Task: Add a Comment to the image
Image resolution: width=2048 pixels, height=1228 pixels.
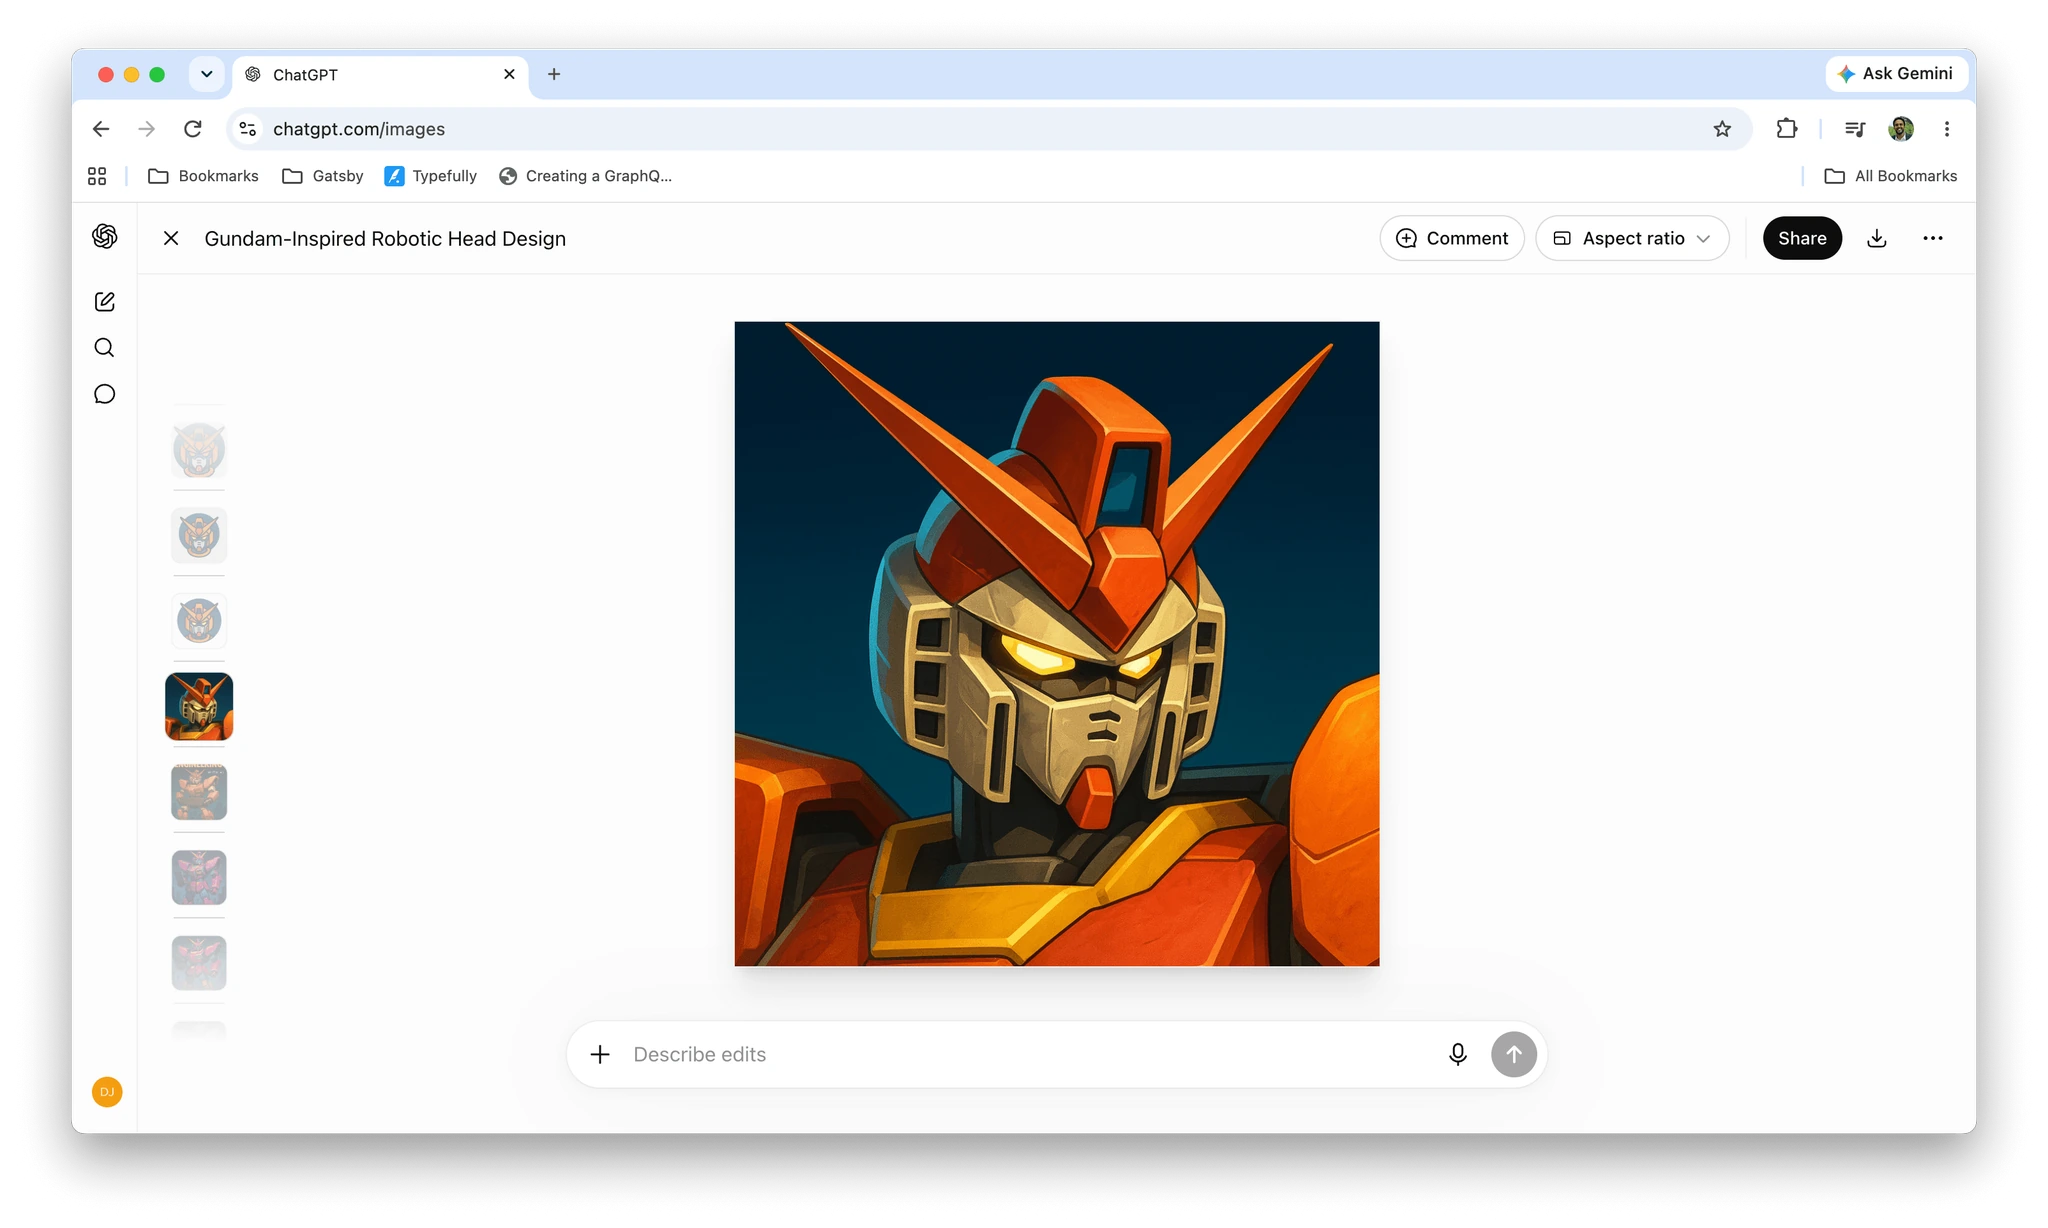Action: pyautogui.click(x=1452, y=238)
